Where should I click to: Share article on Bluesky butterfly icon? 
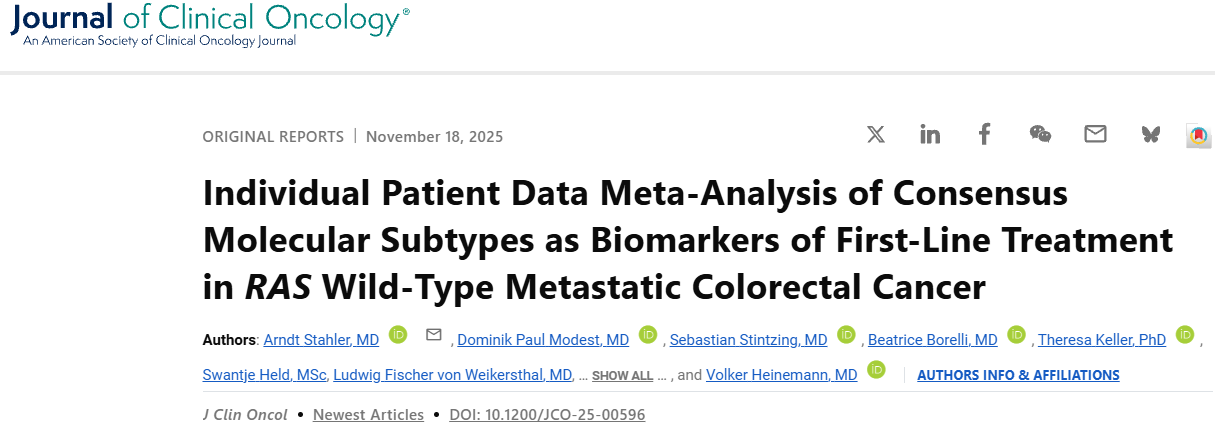1150,134
